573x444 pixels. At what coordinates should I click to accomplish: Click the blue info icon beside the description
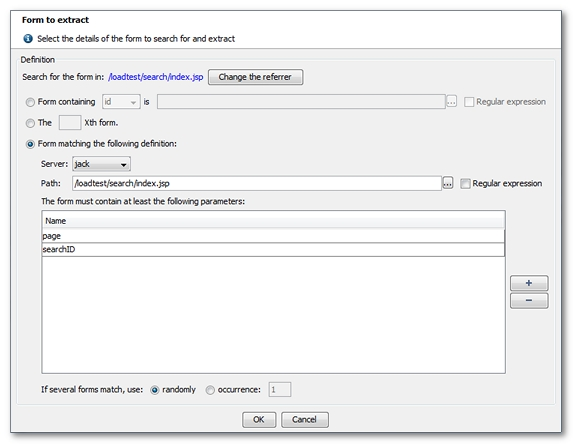point(28,38)
